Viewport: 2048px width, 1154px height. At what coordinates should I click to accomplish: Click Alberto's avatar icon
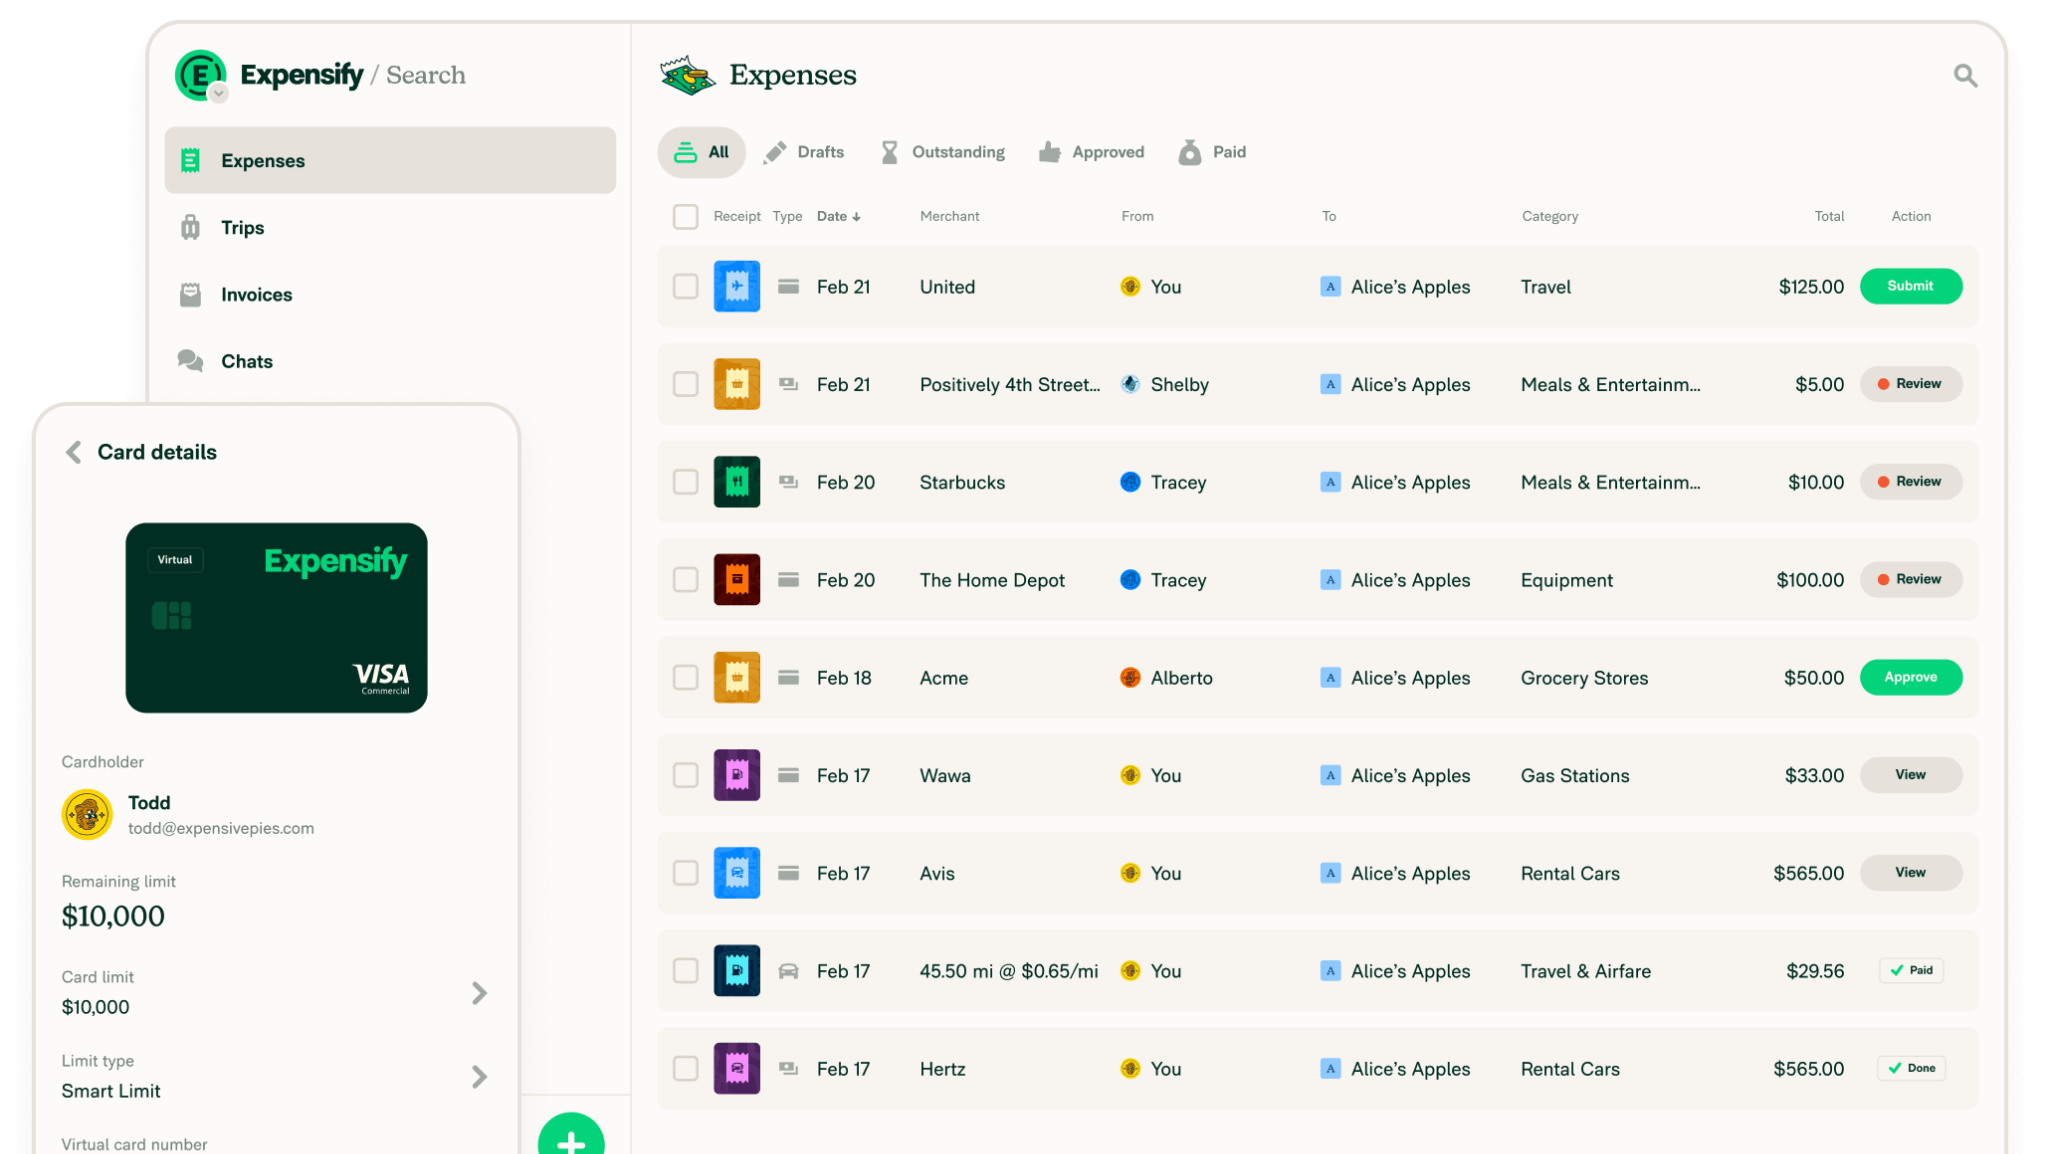(1130, 677)
